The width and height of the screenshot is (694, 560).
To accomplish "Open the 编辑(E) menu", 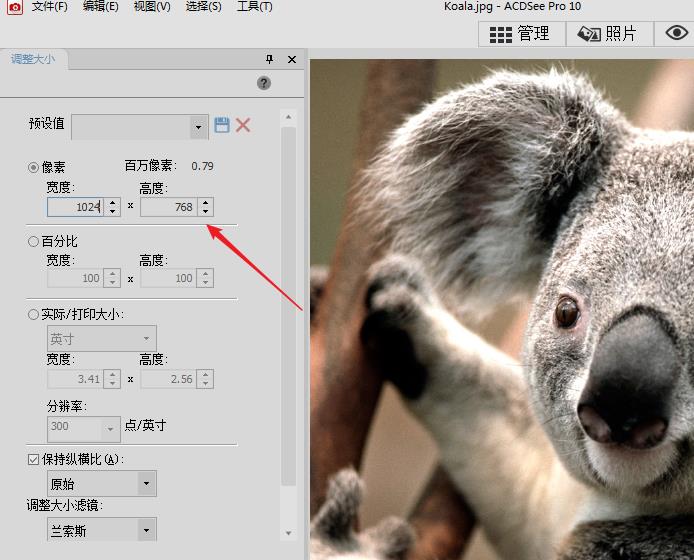I will [x=100, y=7].
